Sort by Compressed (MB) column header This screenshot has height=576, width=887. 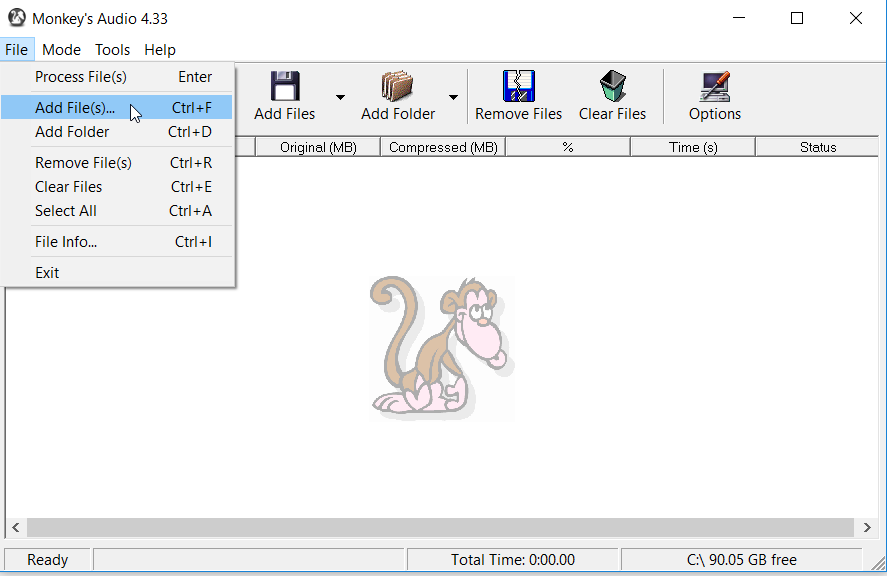point(443,147)
